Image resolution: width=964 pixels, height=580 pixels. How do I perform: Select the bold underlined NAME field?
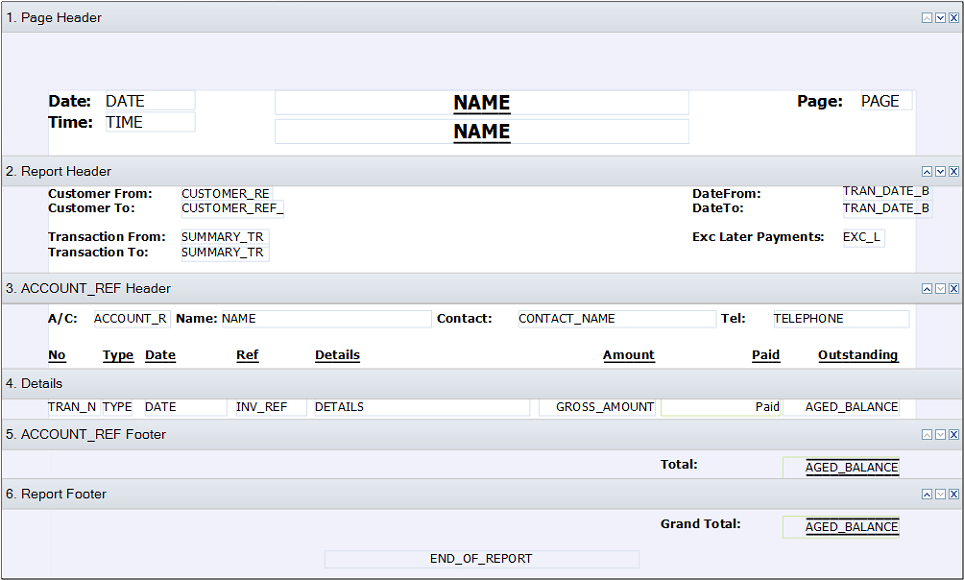point(482,102)
